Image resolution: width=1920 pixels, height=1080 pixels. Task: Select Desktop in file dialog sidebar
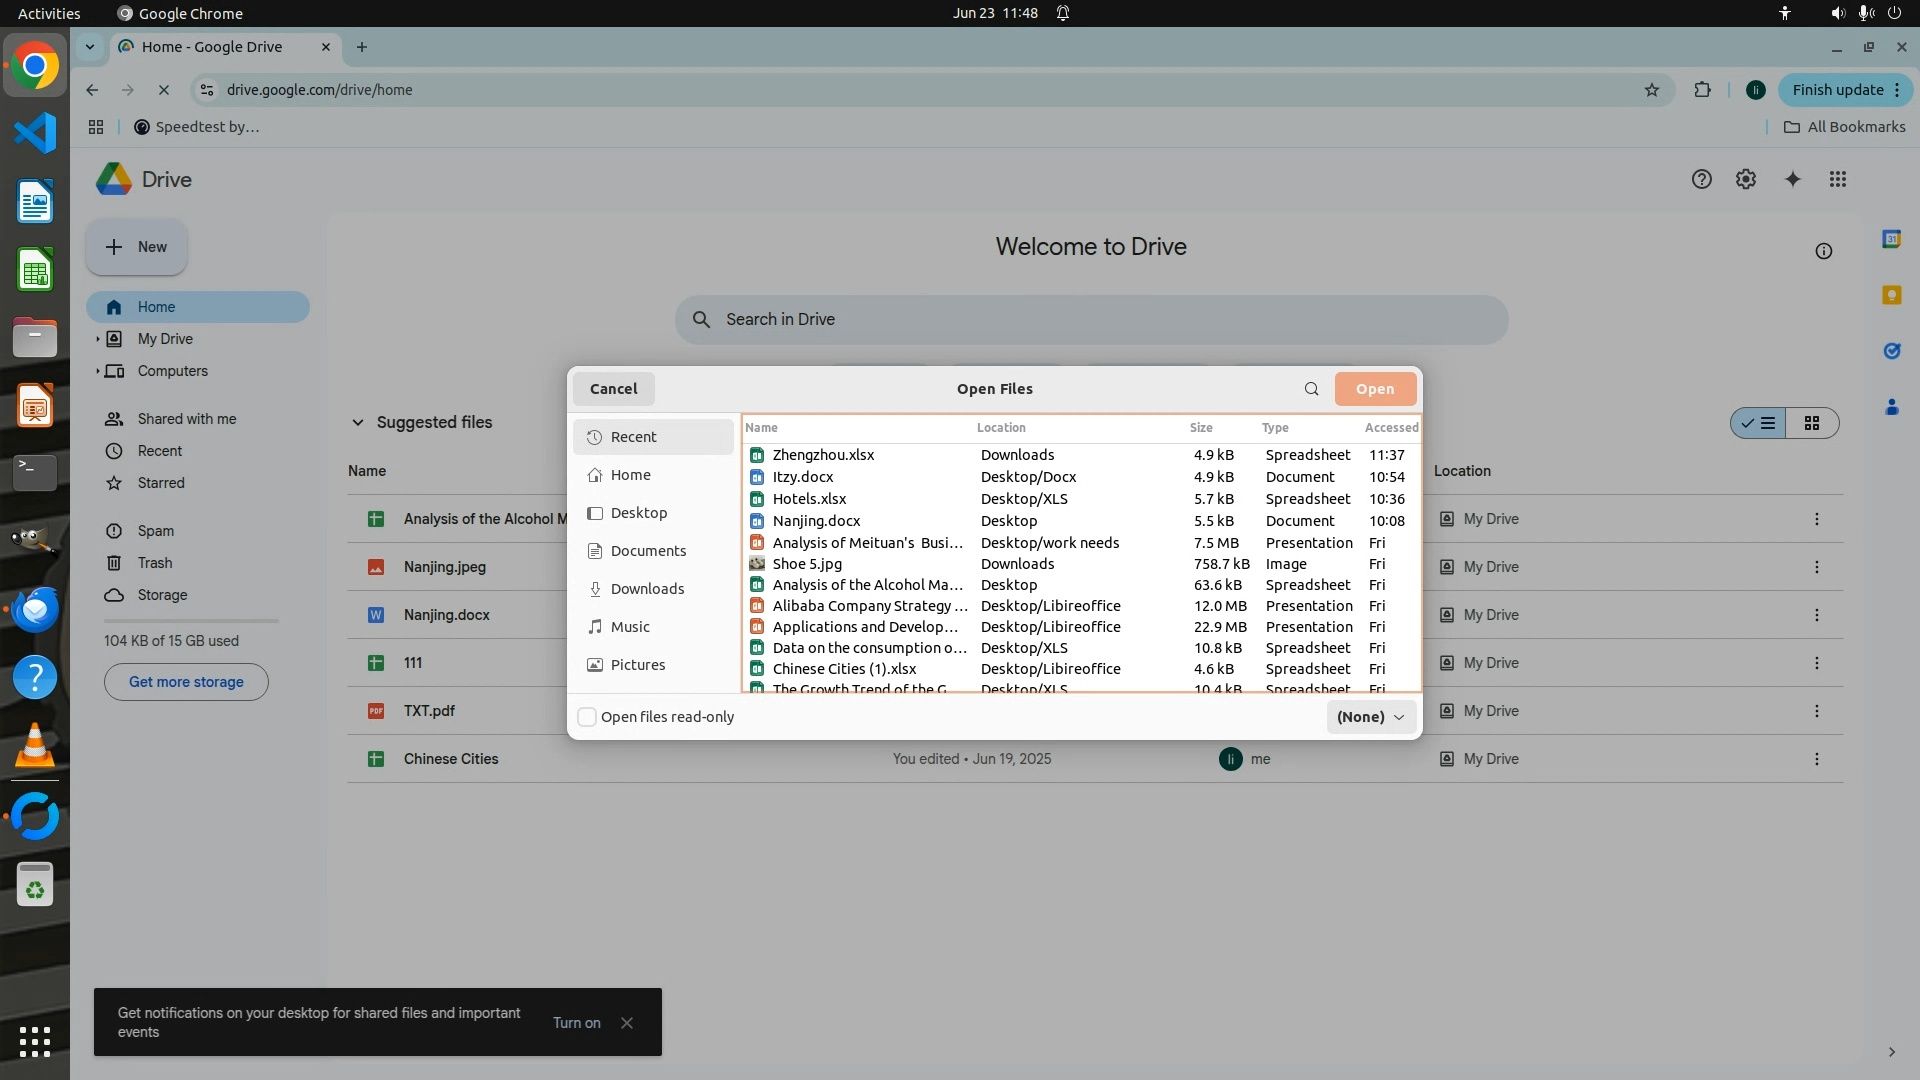coord(638,513)
